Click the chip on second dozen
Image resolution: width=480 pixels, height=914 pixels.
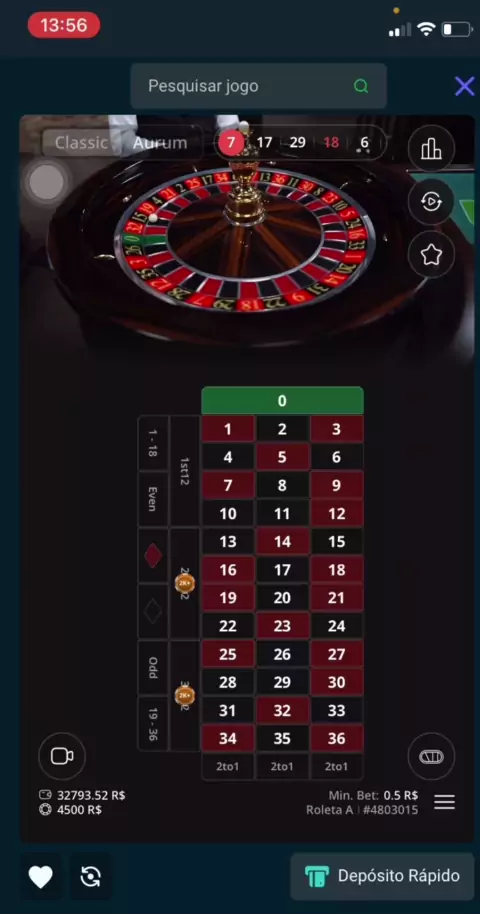tap(184, 582)
